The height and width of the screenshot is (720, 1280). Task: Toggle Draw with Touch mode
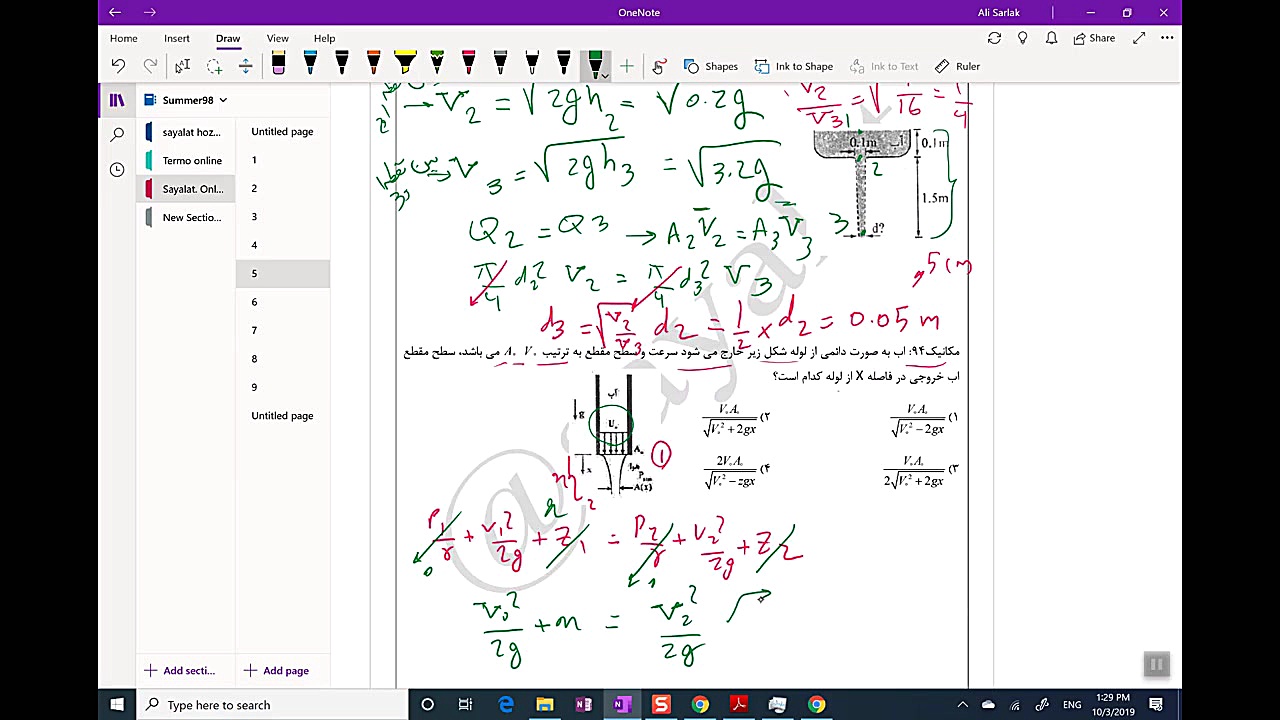pos(659,66)
